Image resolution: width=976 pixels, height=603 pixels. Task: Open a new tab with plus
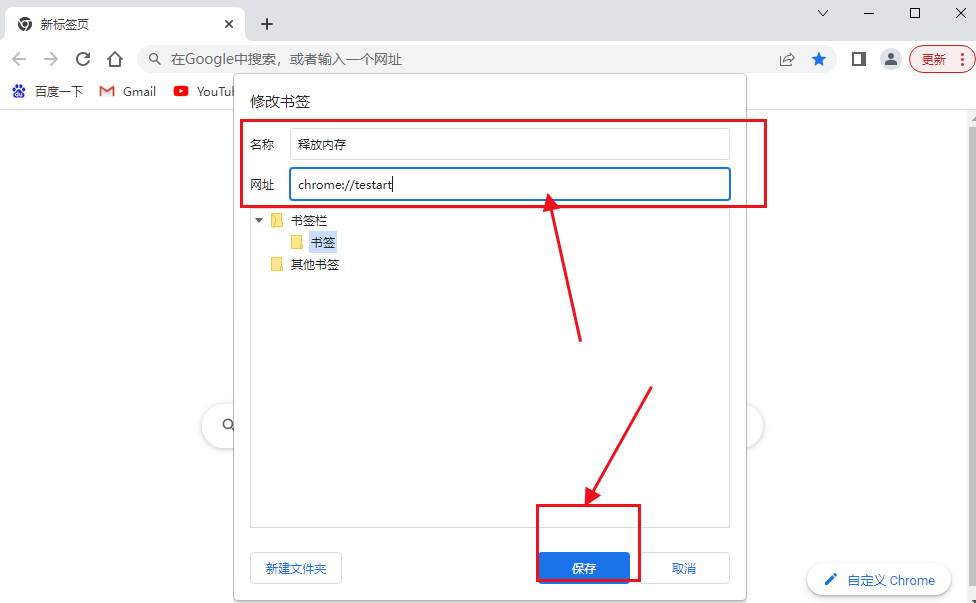[x=267, y=24]
